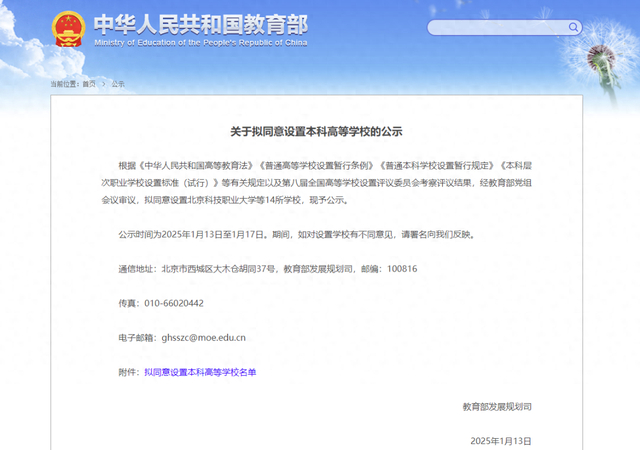Click the 通信地址 address line
The width and height of the screenshot is (640, 450).
coord(268,269)
